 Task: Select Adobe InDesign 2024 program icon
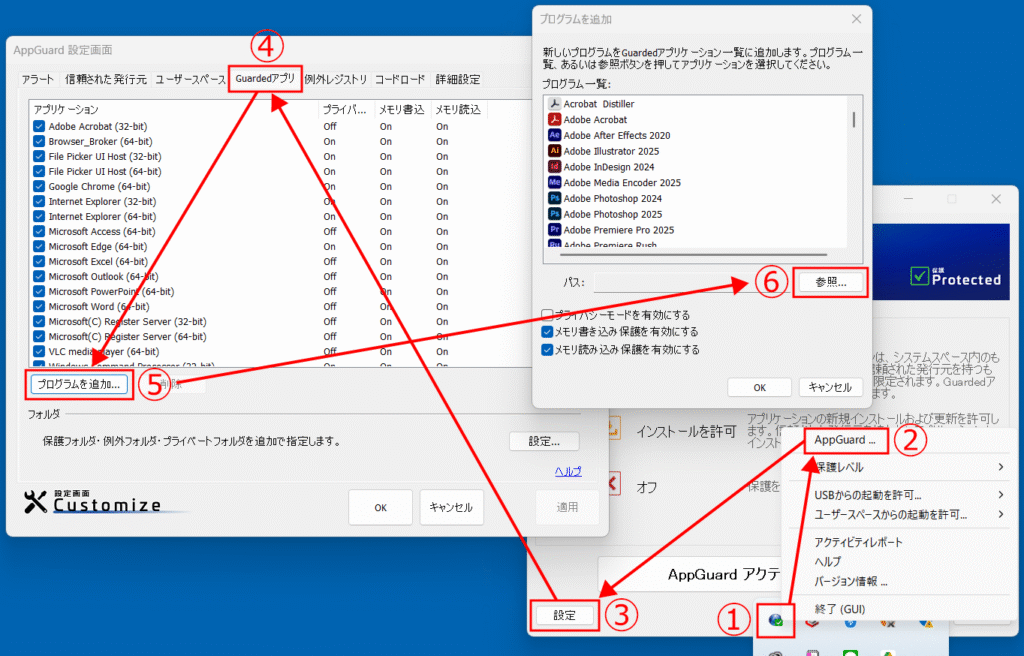(554, 167)
